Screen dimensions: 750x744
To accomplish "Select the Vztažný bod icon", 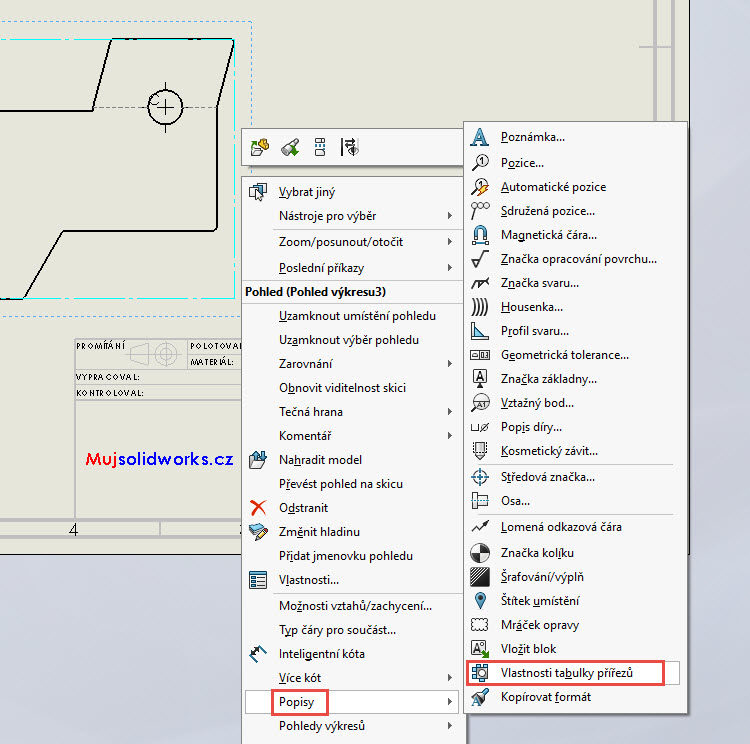I will (x=480, y=403).
